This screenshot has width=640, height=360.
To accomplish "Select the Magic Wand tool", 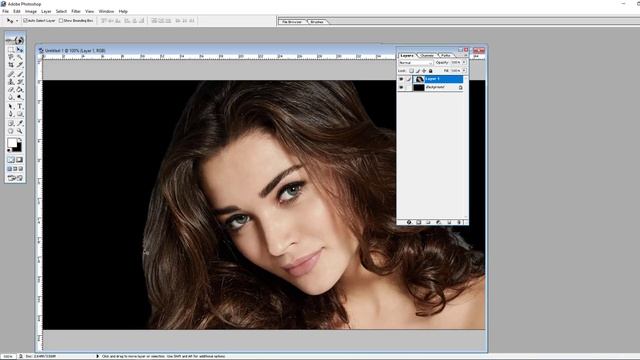I will click(20, 57).
